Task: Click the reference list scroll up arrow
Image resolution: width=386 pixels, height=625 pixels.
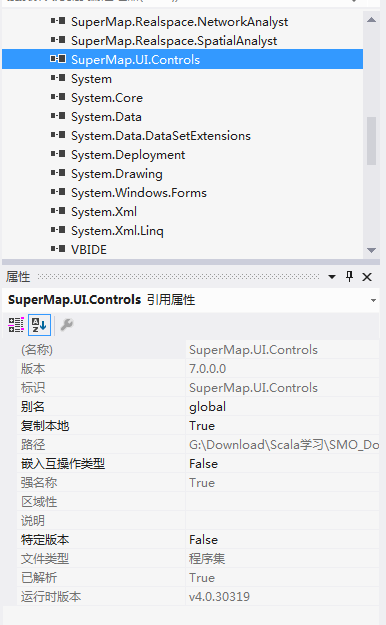Action: [x=371, y=20]
